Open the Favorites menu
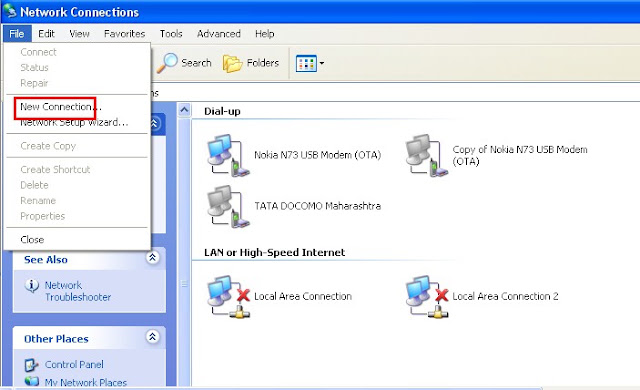 click(124, 33)
